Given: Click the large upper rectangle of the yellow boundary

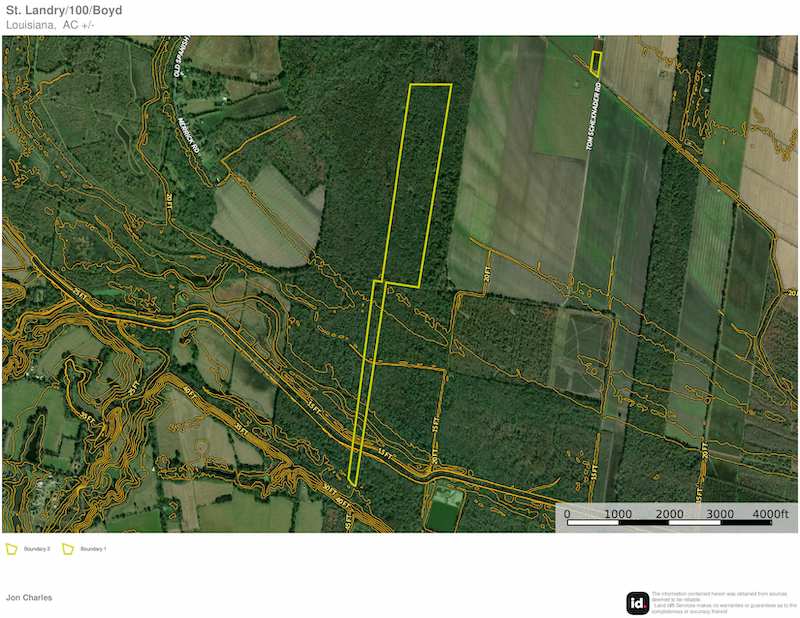Looking at the screenshot, I should [420, 180].
